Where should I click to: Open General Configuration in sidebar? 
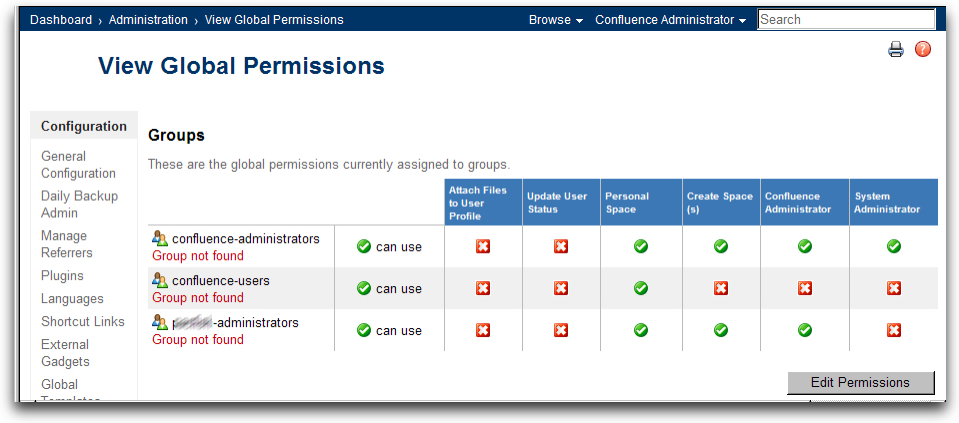78,165
